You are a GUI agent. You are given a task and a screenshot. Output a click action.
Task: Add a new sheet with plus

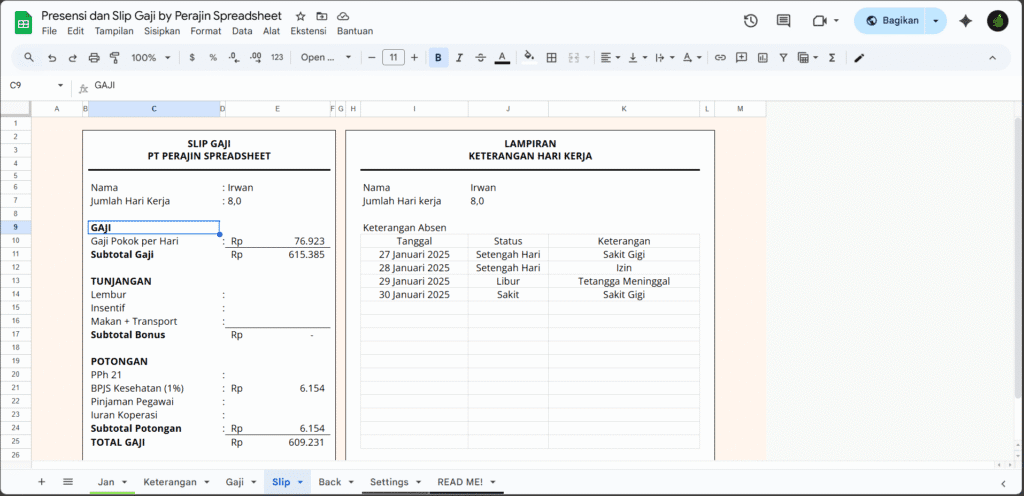[x=42, y=482]
